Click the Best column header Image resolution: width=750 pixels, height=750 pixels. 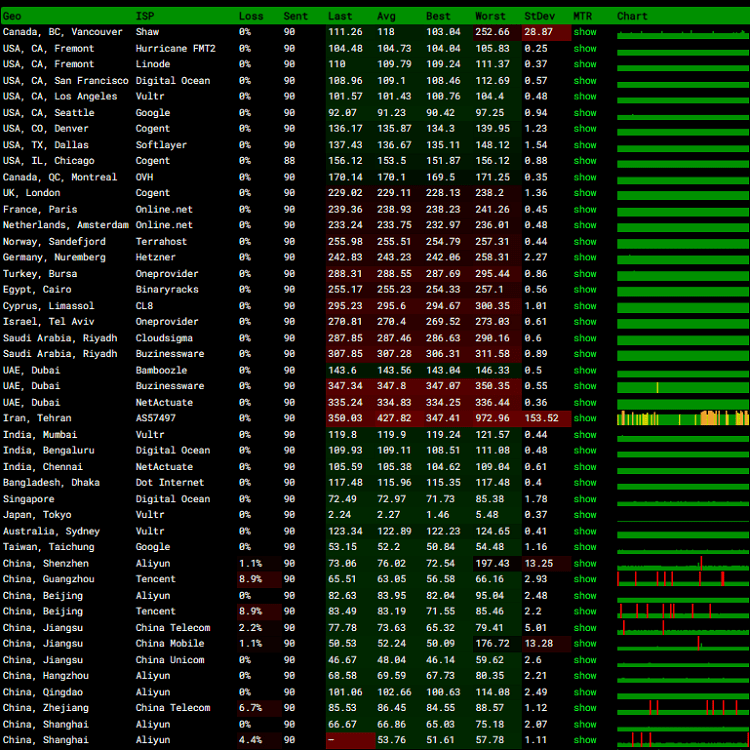[x=438, y=16]
